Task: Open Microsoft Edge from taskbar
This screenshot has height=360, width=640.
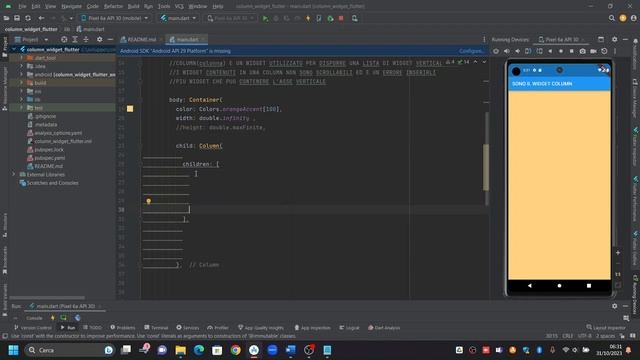Action: pos(199,350)
